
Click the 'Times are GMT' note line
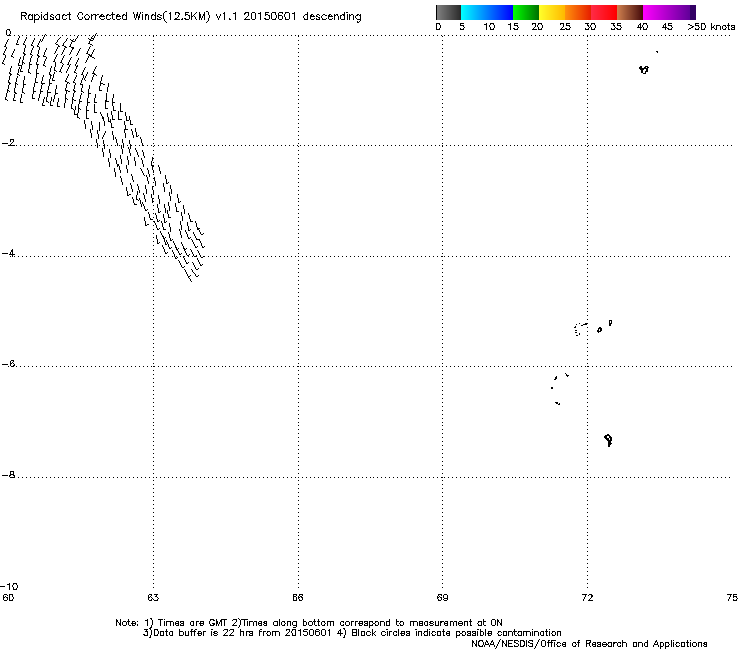pos(309,623)
